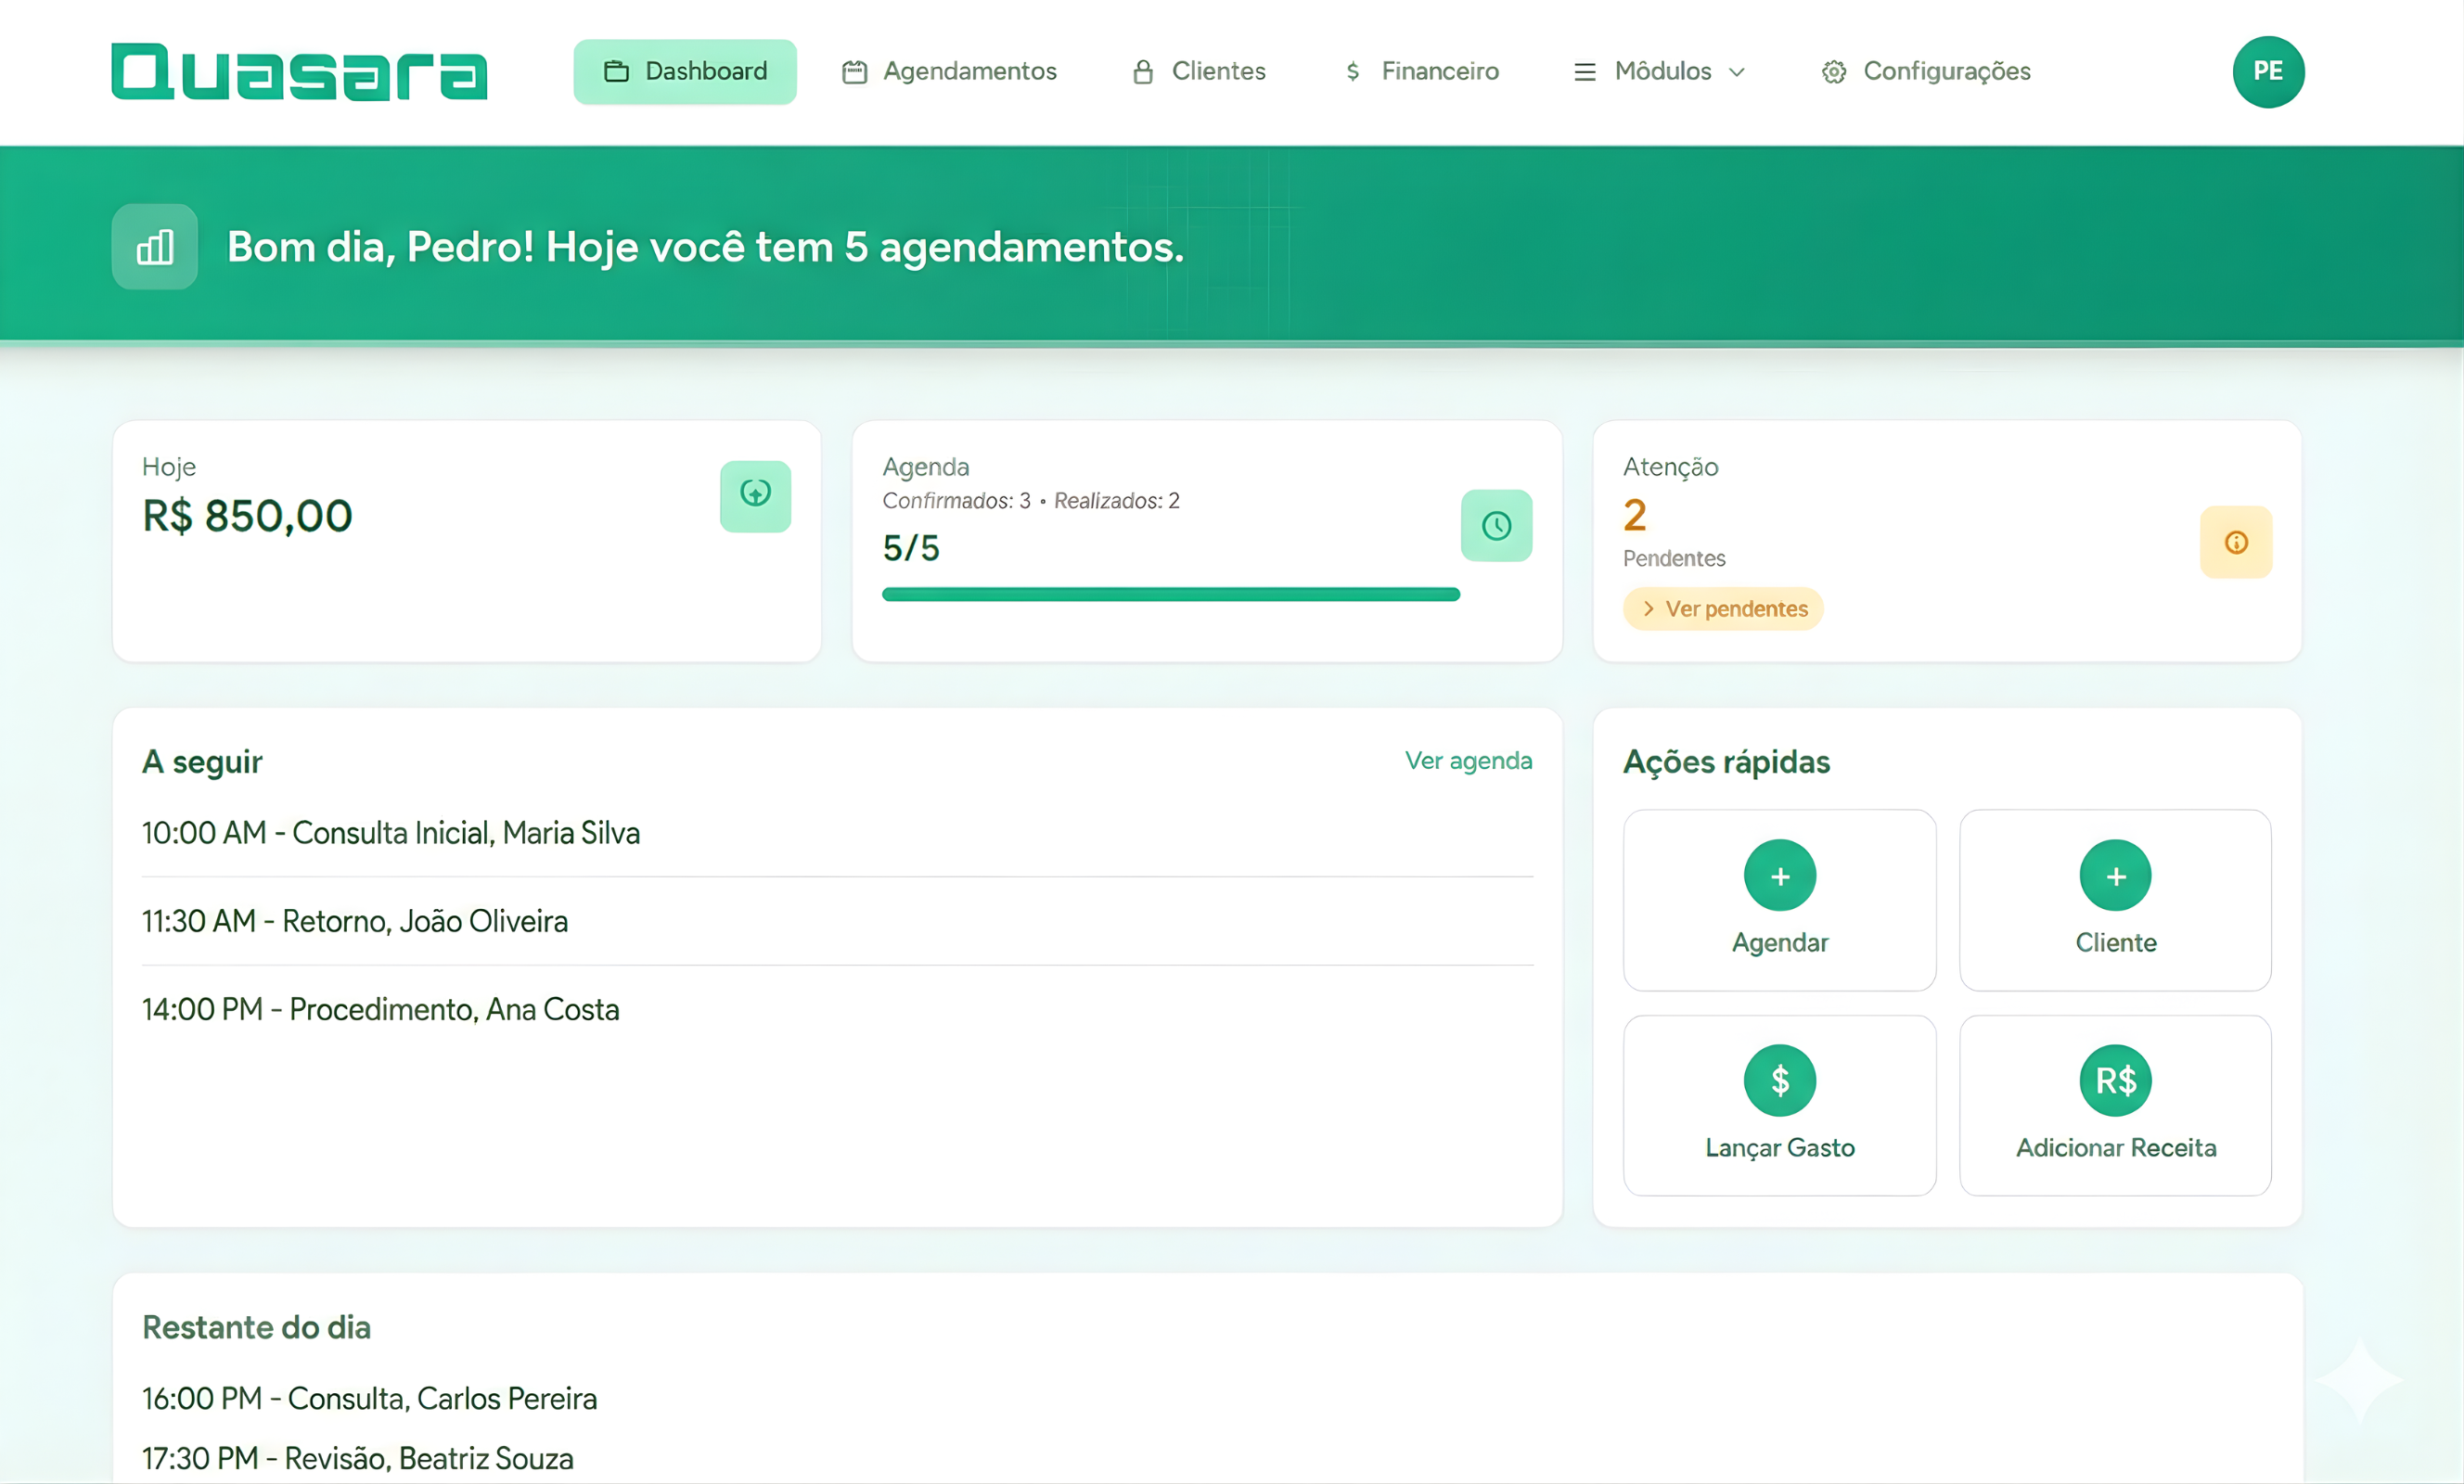This screenshot has width=2464, height=1484.
Task: Open the PE profile avatar
Action: pos(2268,71)
